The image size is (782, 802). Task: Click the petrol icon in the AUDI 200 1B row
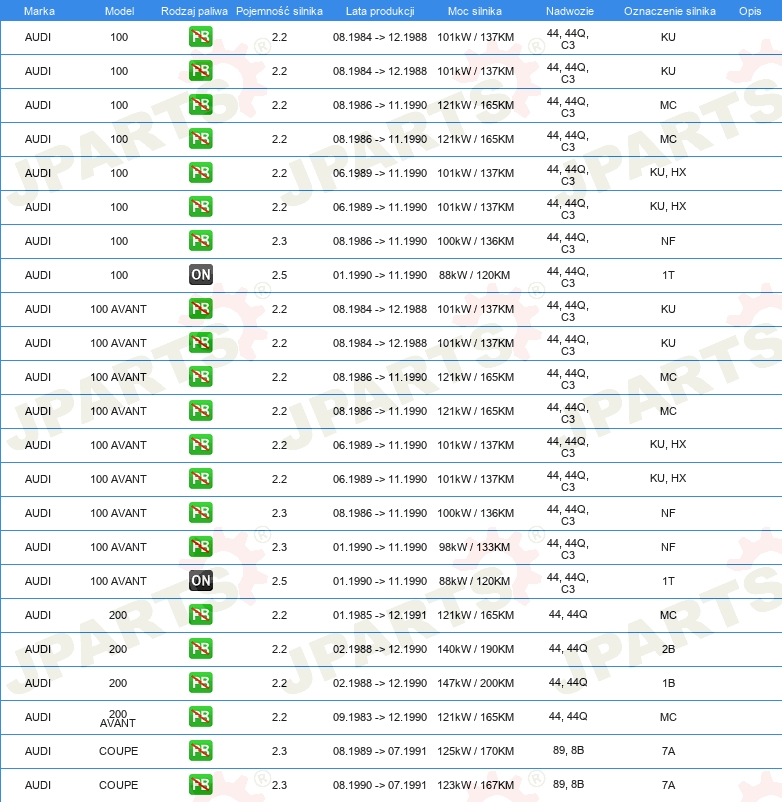[200, 683]
